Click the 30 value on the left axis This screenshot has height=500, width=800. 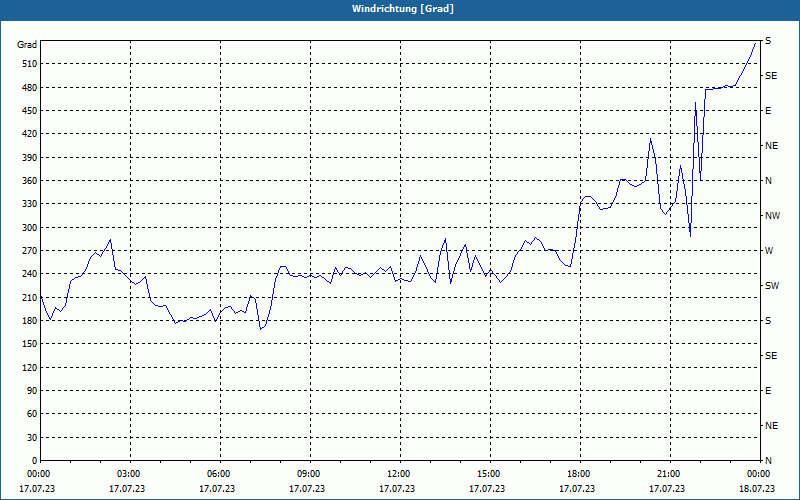pos(32,437)
